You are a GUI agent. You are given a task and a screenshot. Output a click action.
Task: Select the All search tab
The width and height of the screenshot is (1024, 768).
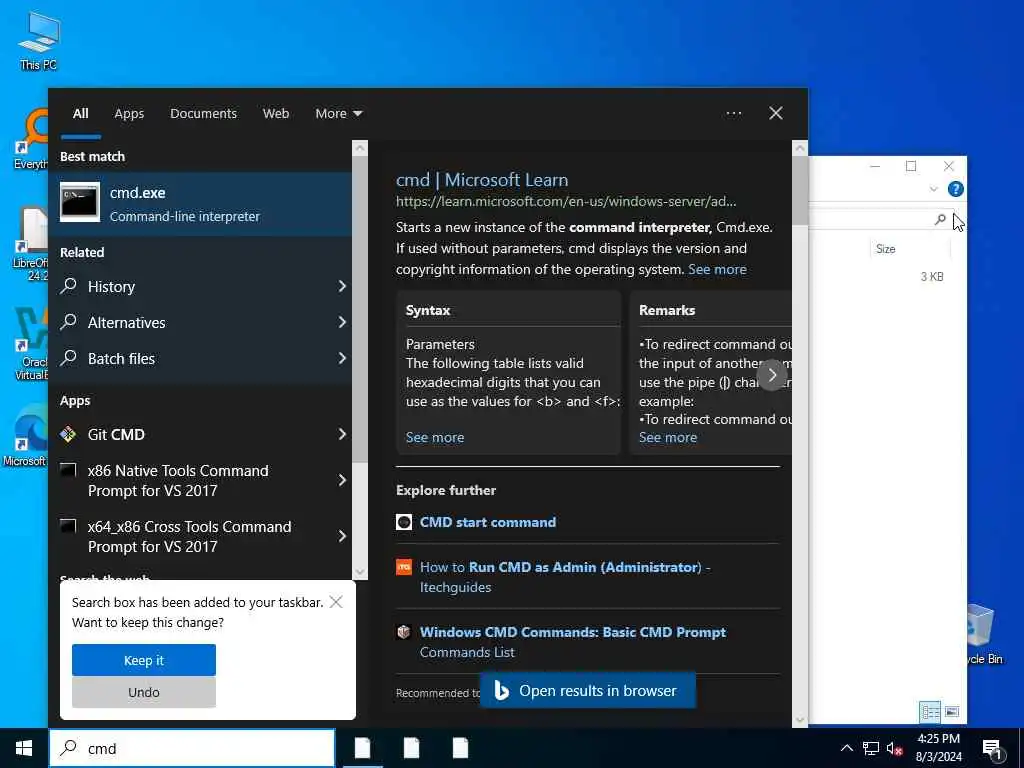tap(80, 114)
